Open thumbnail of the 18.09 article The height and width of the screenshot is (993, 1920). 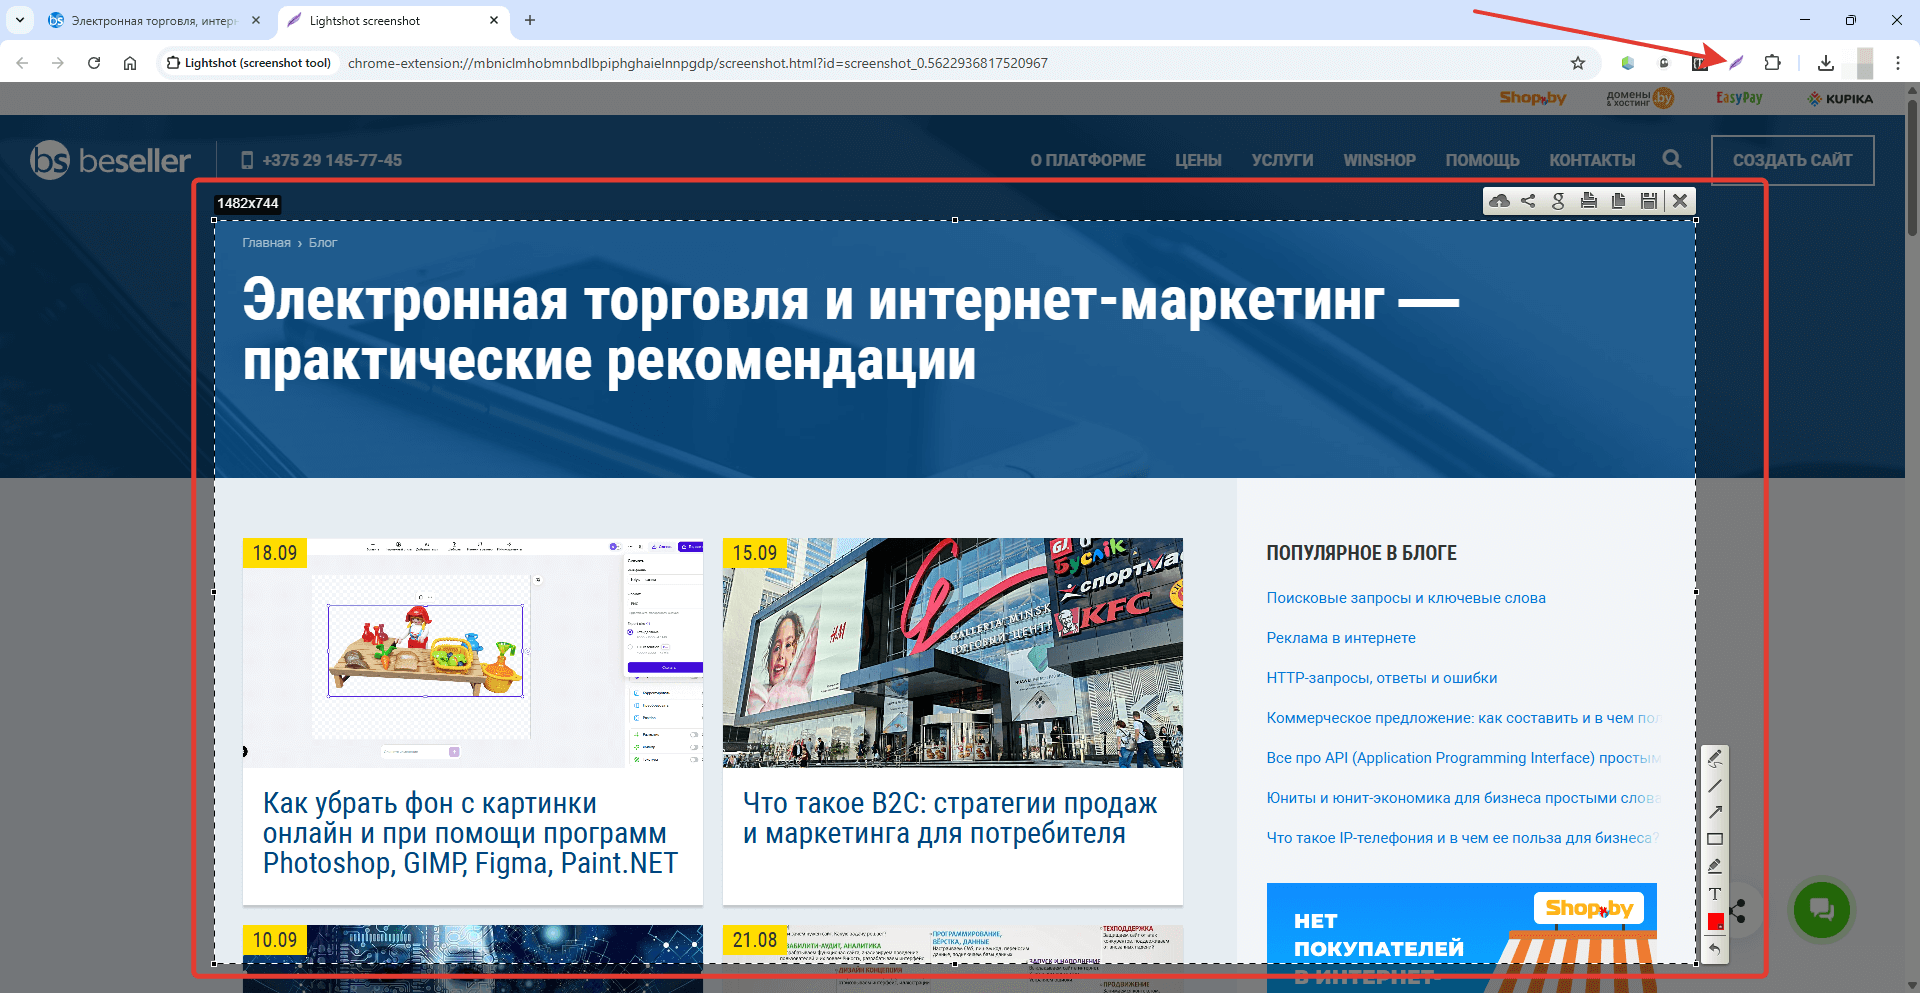(x=473, y=653)
